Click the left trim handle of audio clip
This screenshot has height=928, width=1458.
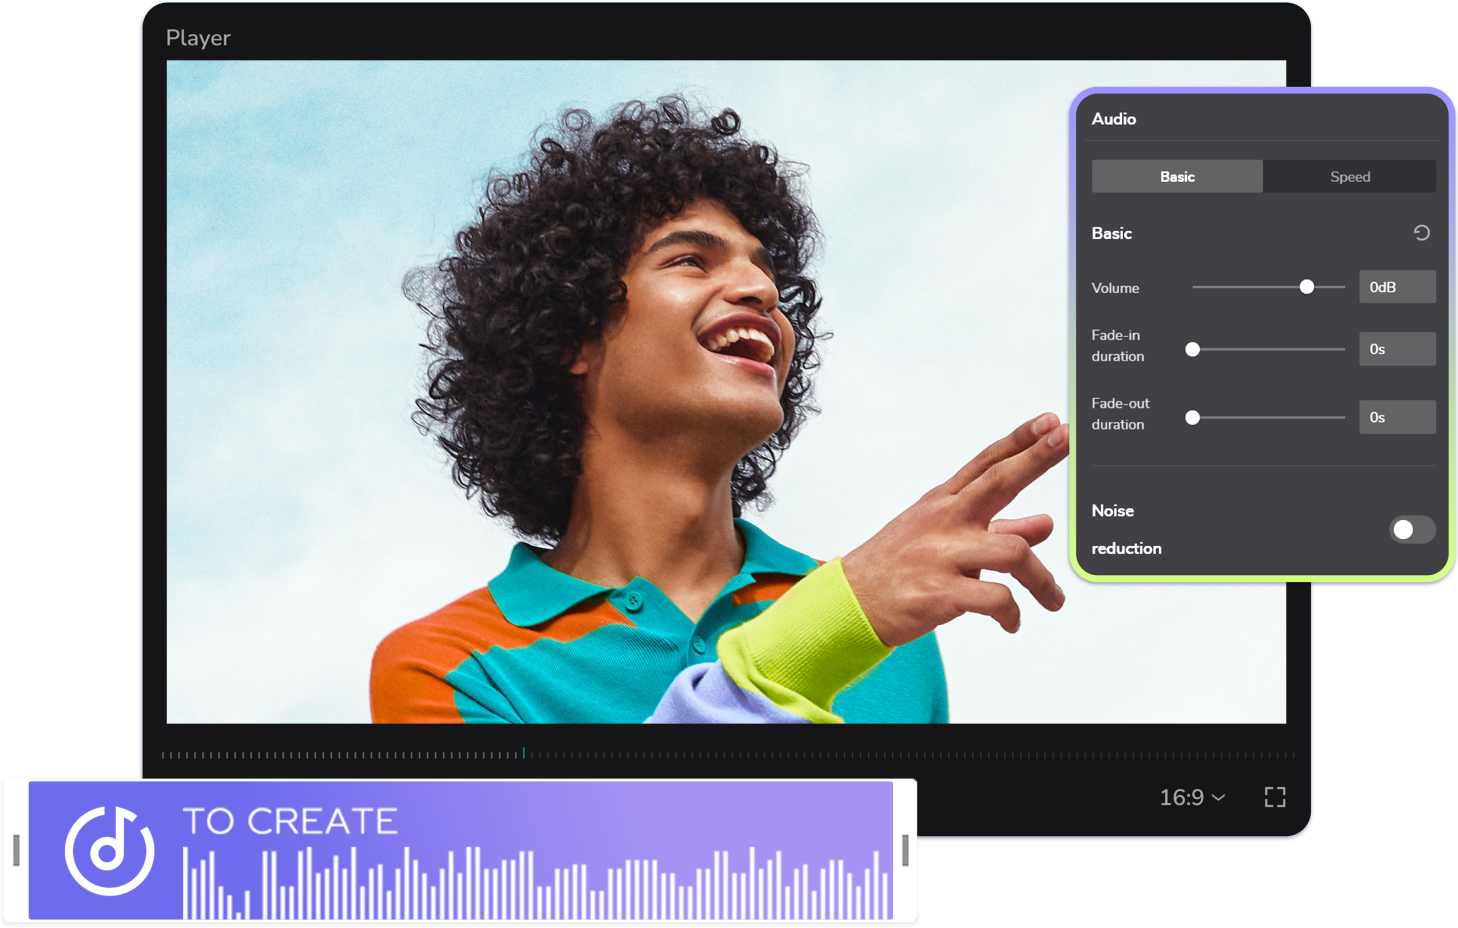pyautogui.click(x=16, y=850)
